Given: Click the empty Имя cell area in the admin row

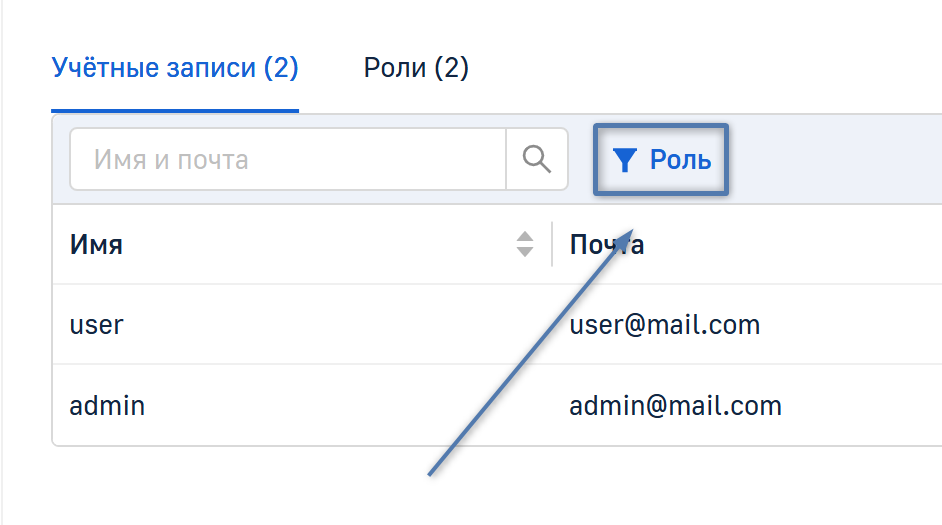Looking at the screenshot, I should click(330, 406).
